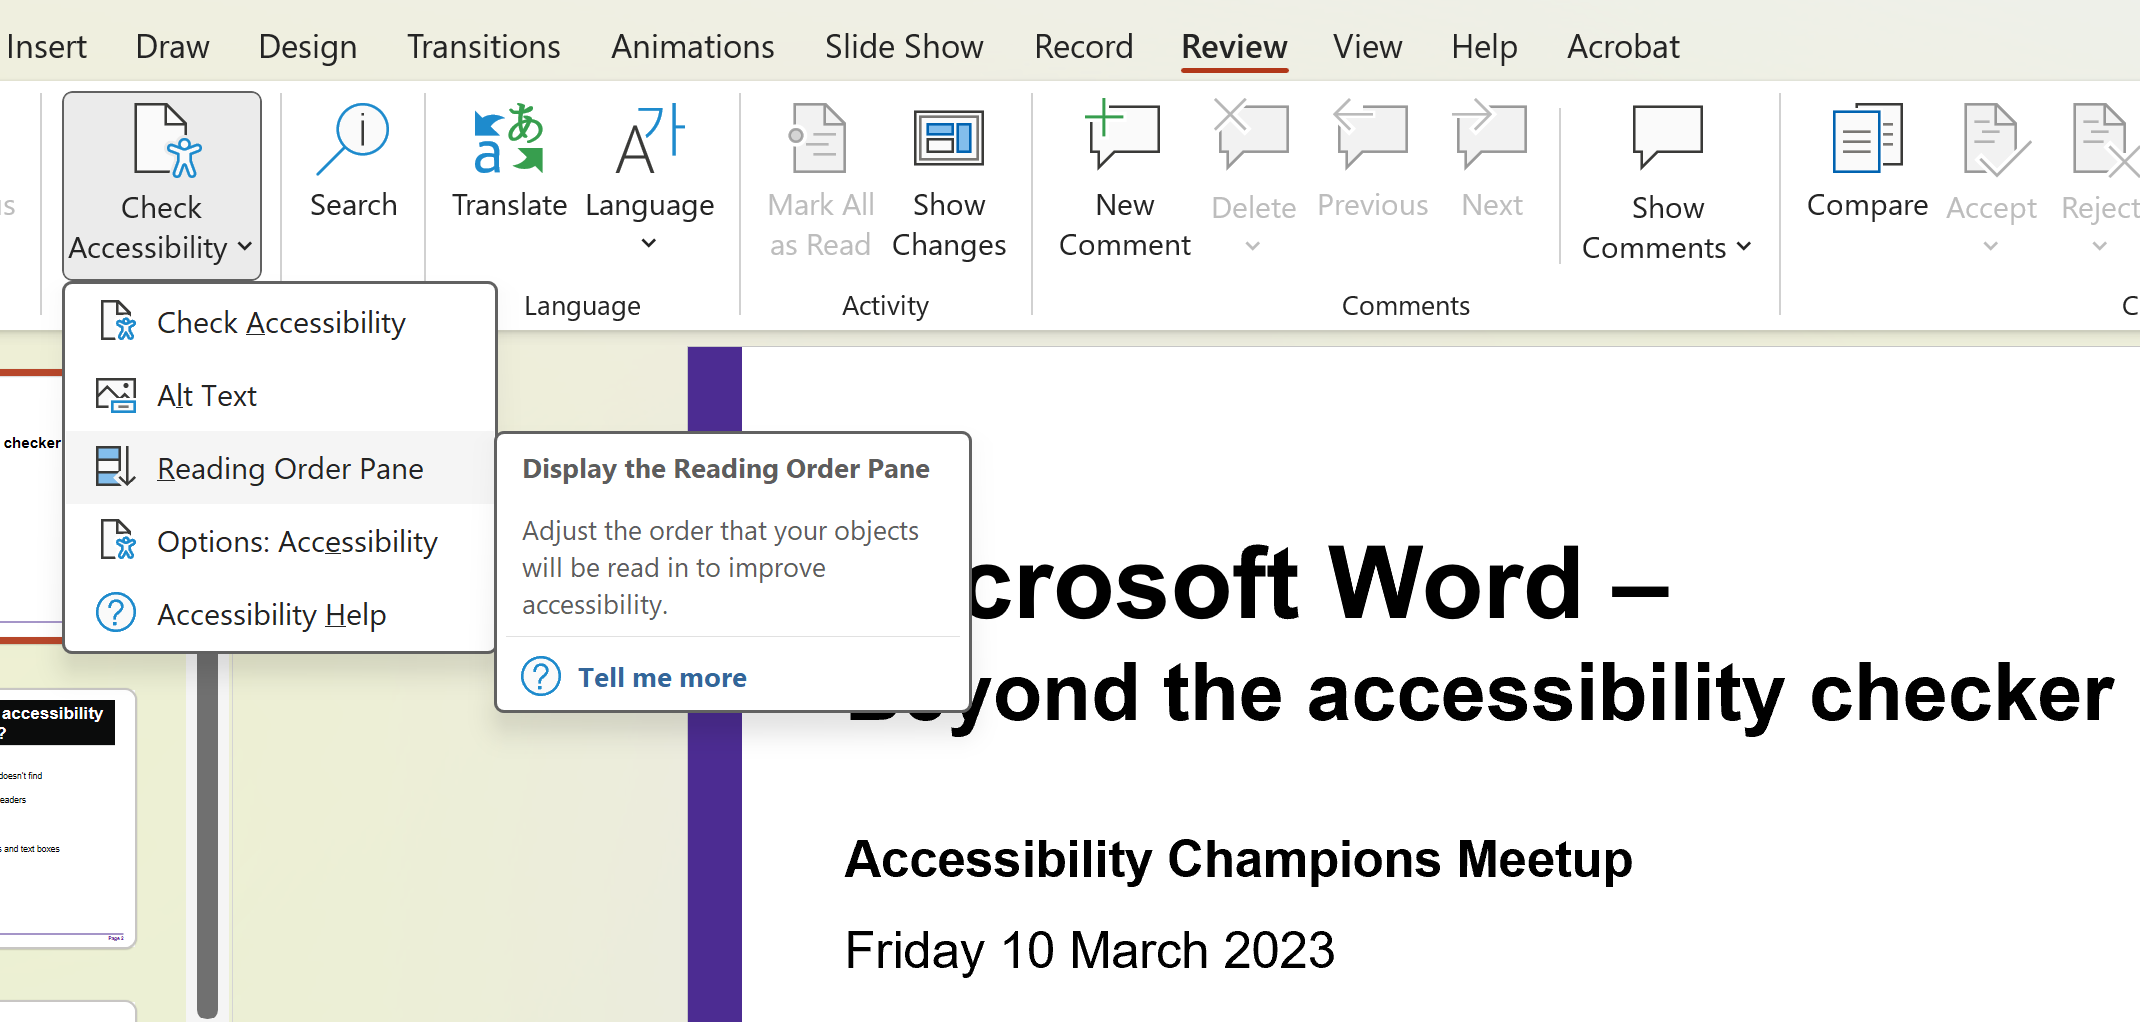
Task: Expand the Language dropdown arrow
Action: [649, 243]
